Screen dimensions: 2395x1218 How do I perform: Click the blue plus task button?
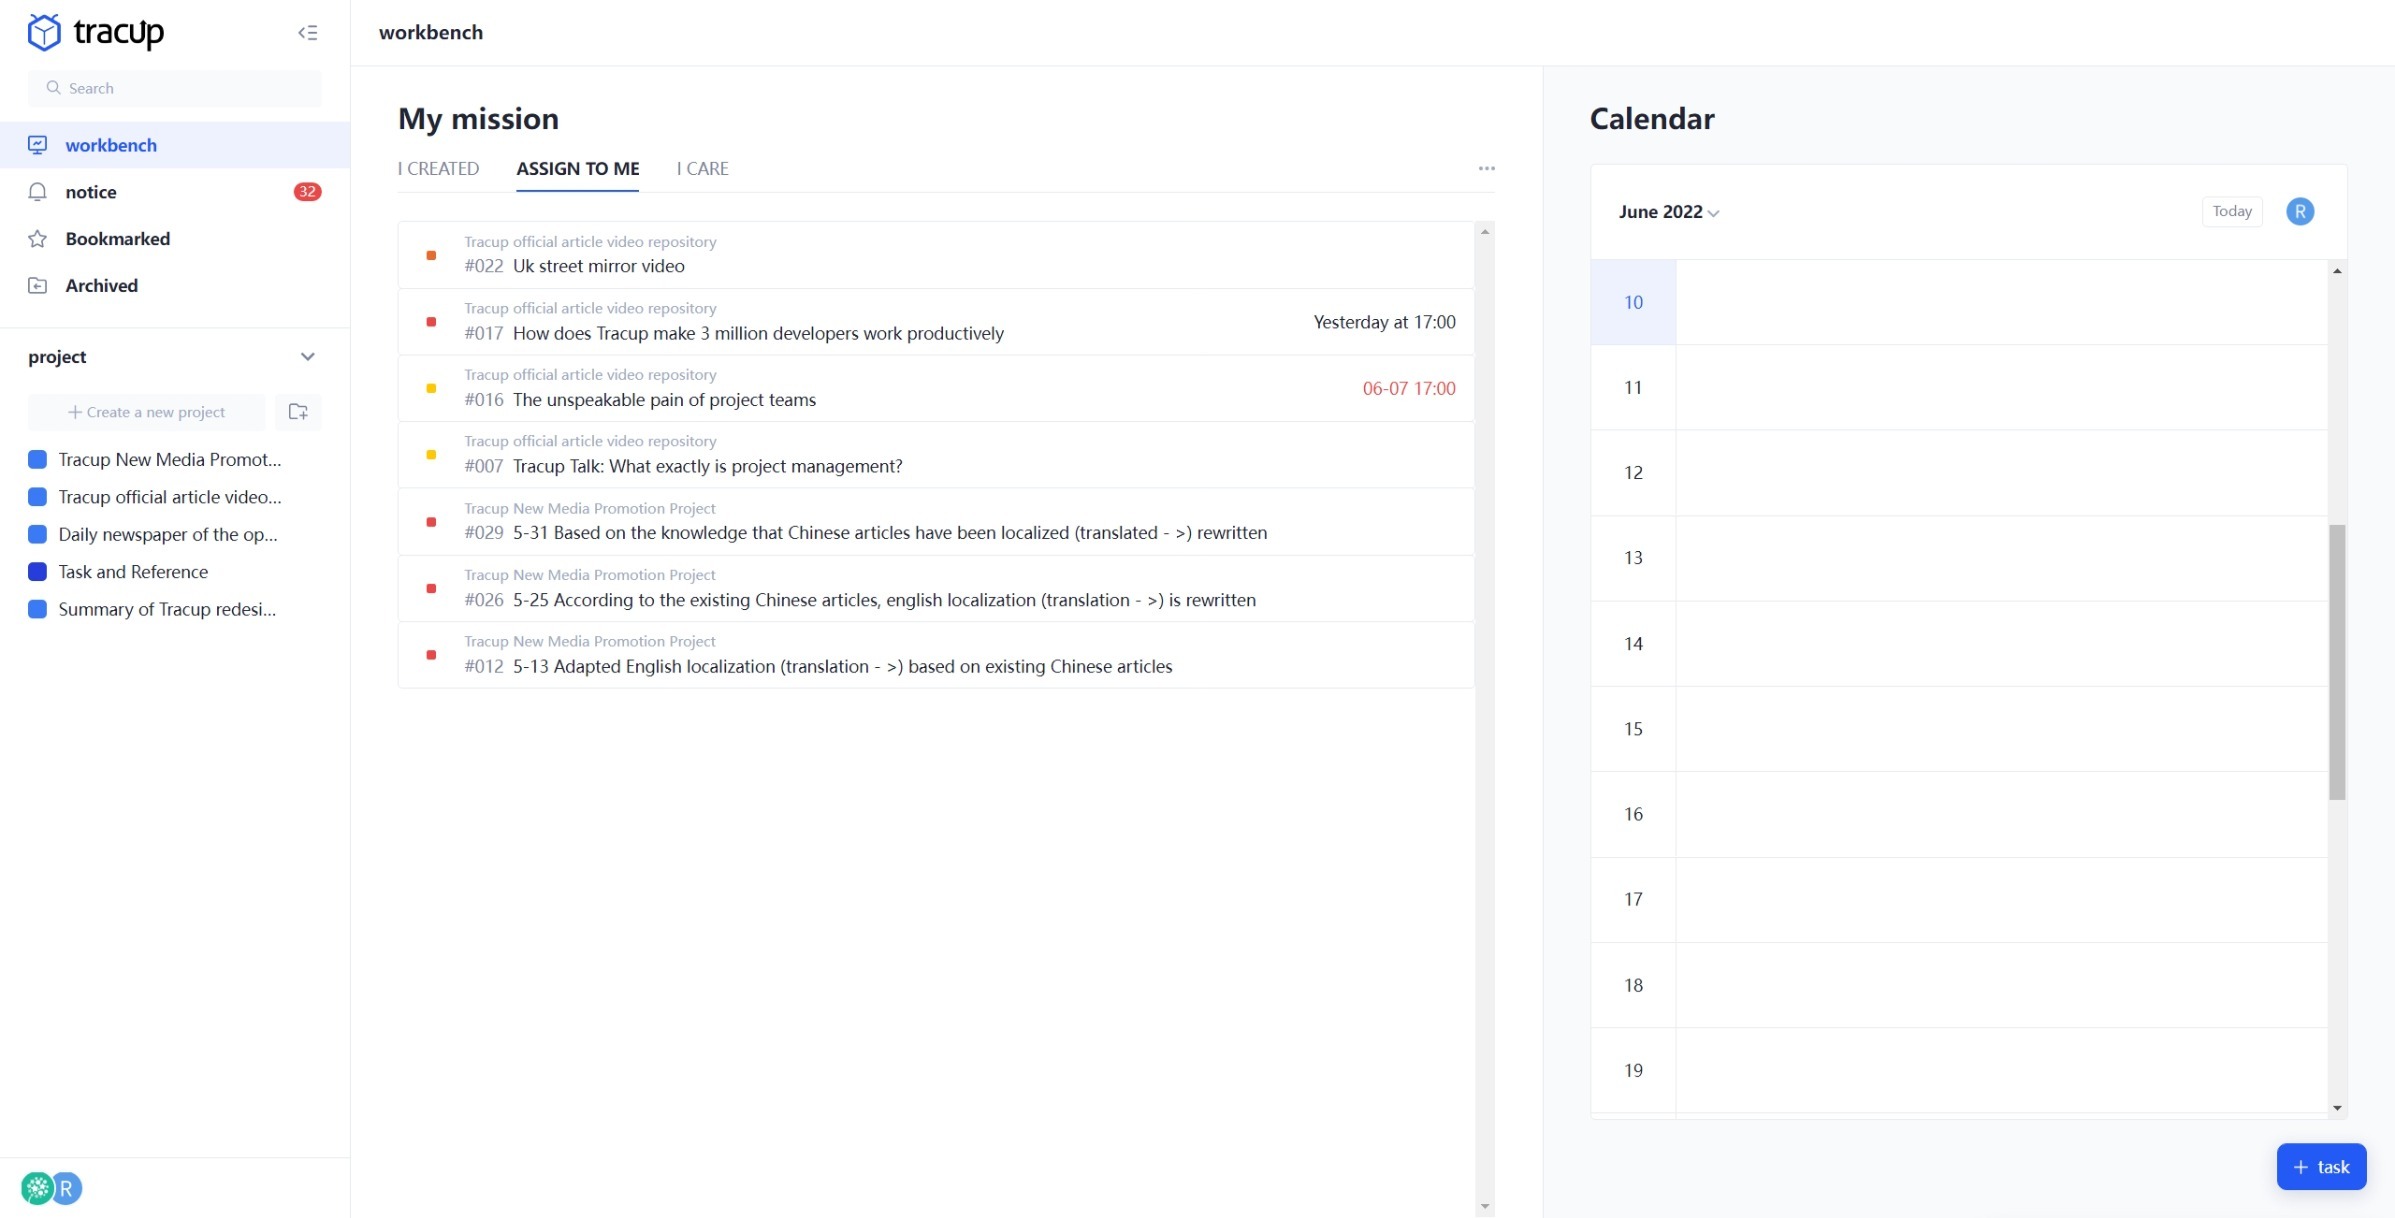click(2320, 1167)
